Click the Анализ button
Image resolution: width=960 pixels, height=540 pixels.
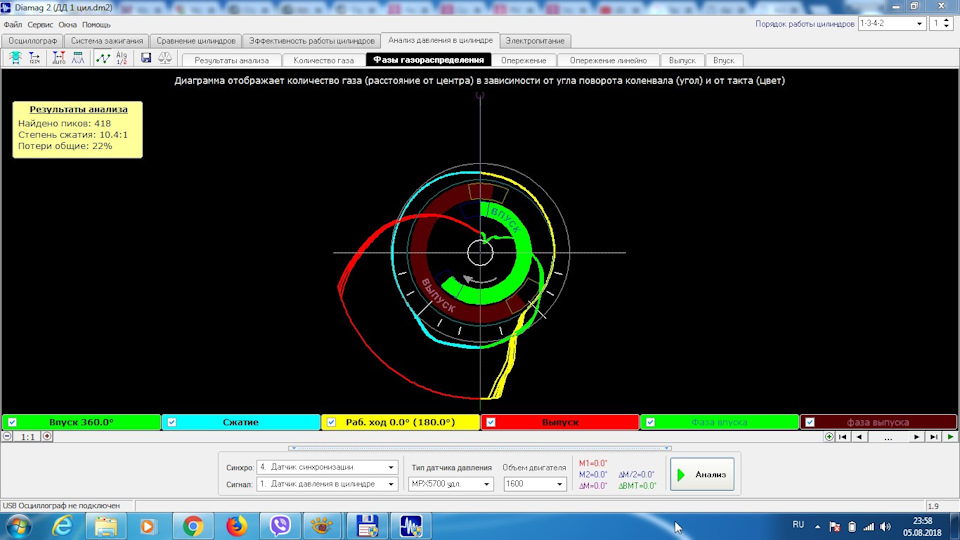click(702, 474)
